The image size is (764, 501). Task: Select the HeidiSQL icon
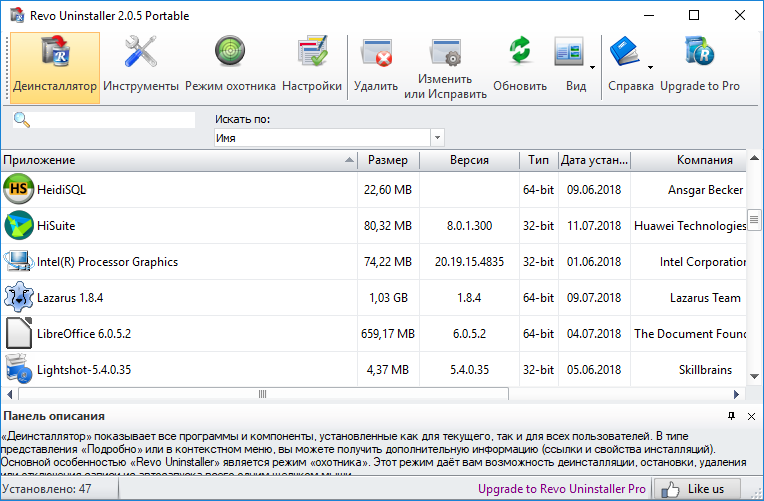pos(19,189)
